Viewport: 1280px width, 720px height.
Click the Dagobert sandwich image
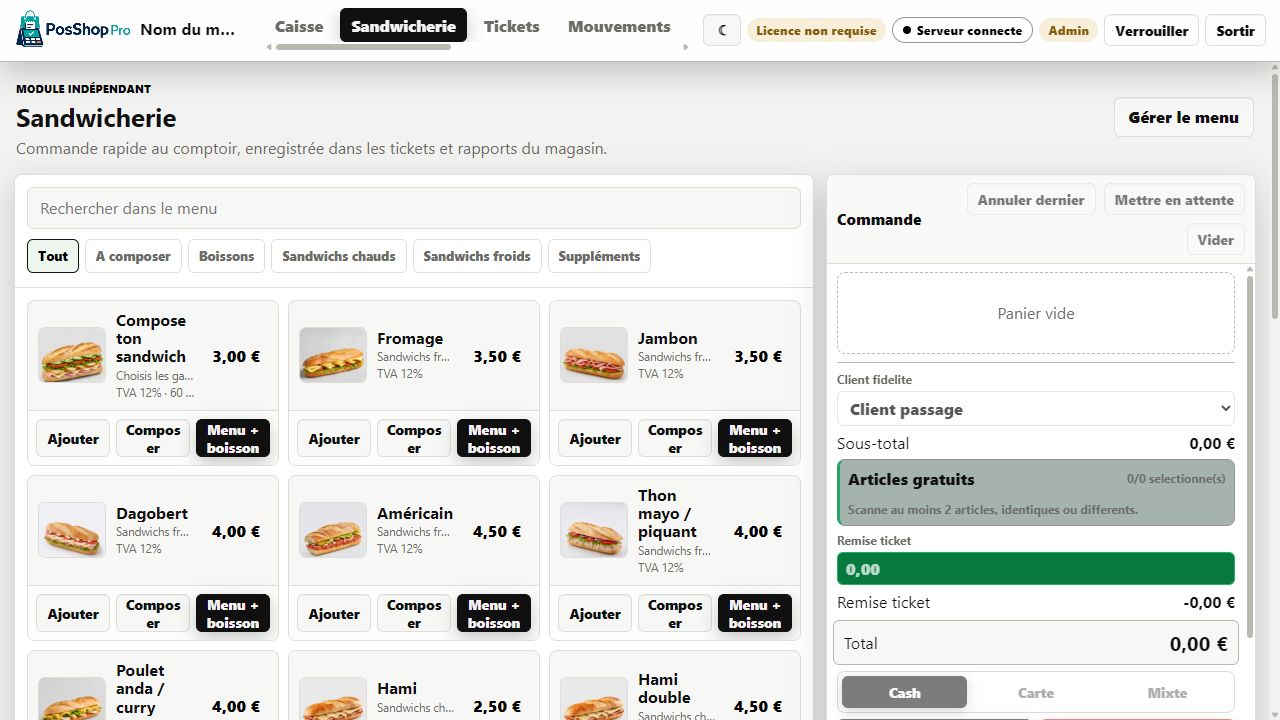click(72, 530)
